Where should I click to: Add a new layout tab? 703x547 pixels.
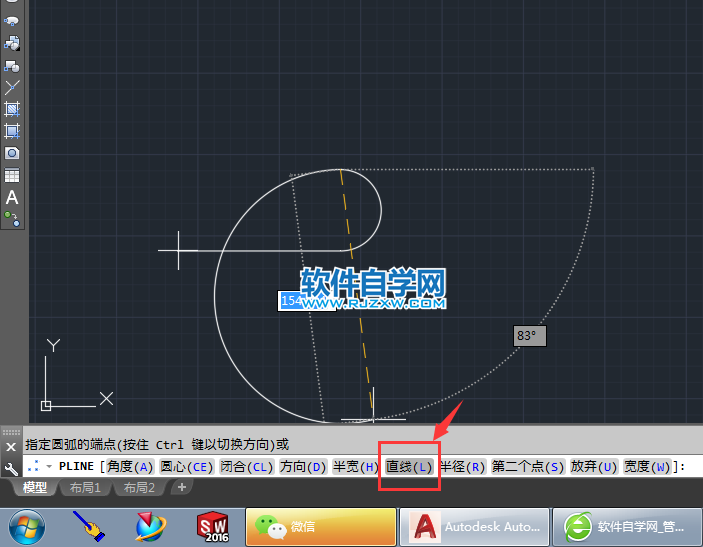coord(182,487)
